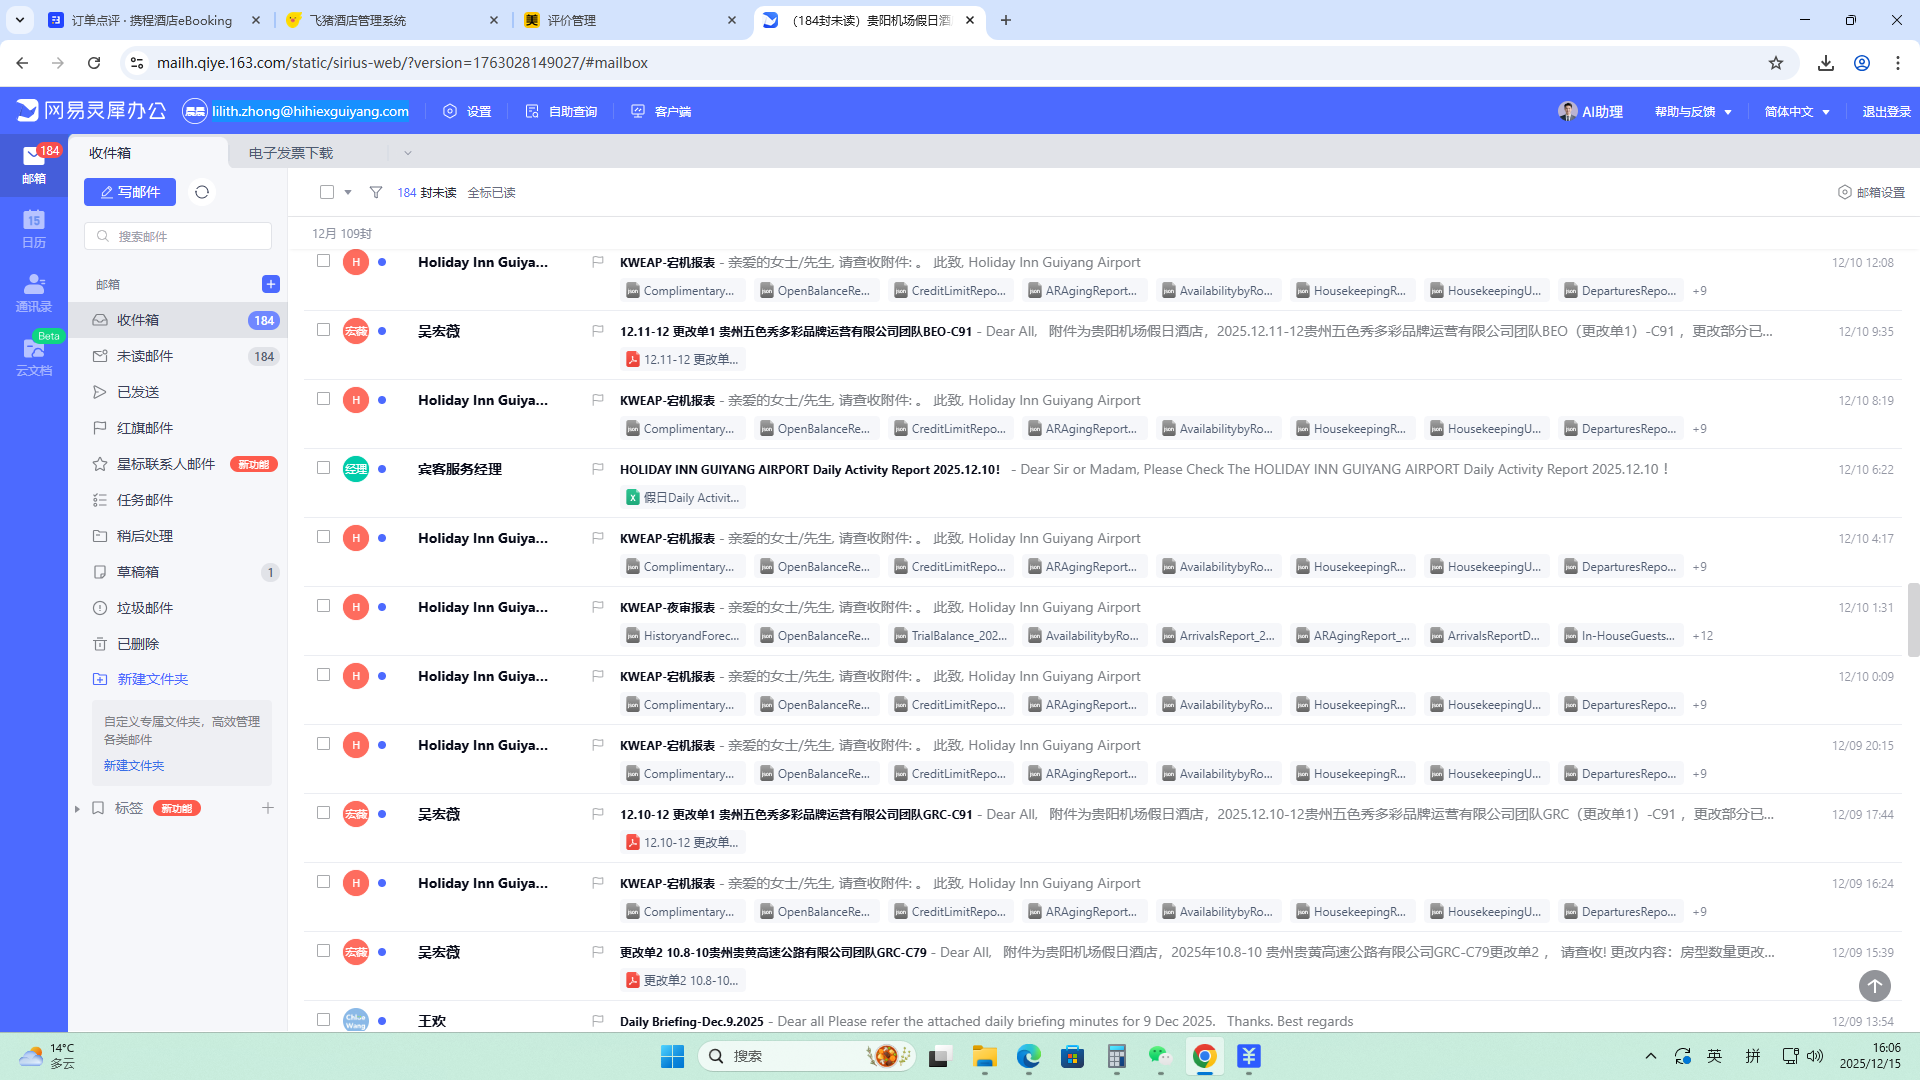Click the blue plus icon beside 邮箱
This screenshot has width=1920, height=1080.
pos(270,284)
